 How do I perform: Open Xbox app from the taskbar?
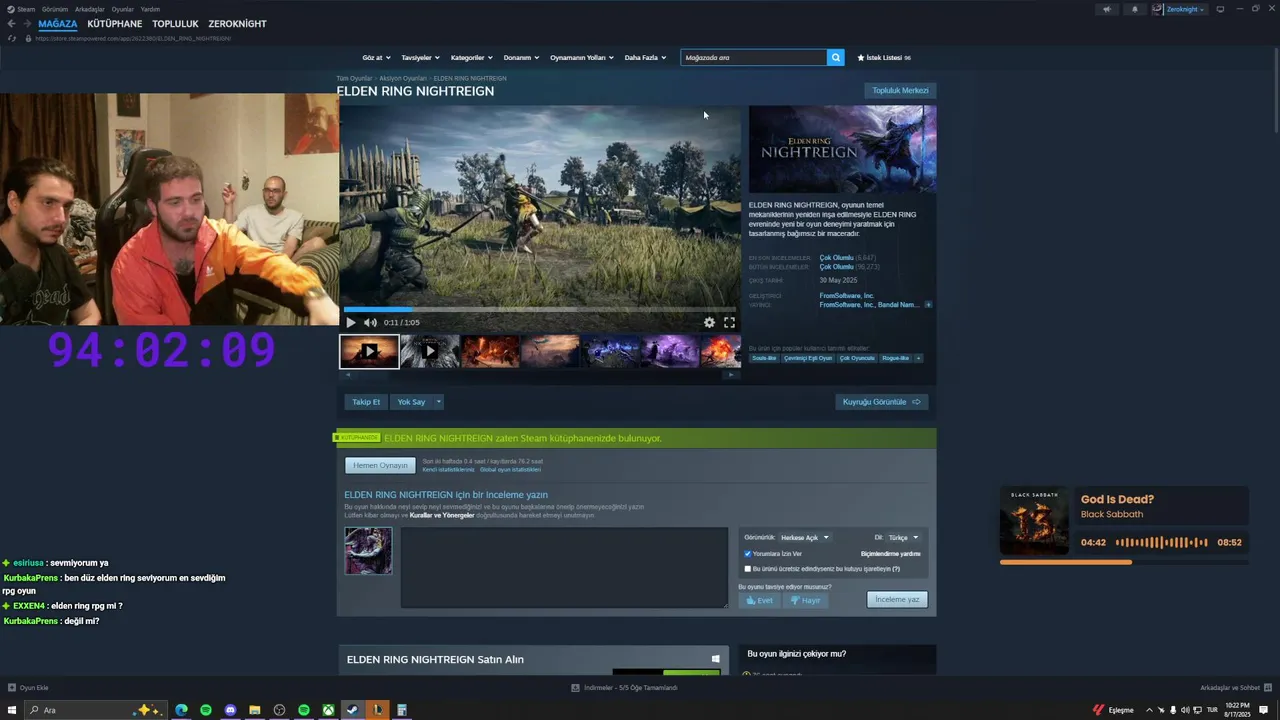click(x=328, y=710)
